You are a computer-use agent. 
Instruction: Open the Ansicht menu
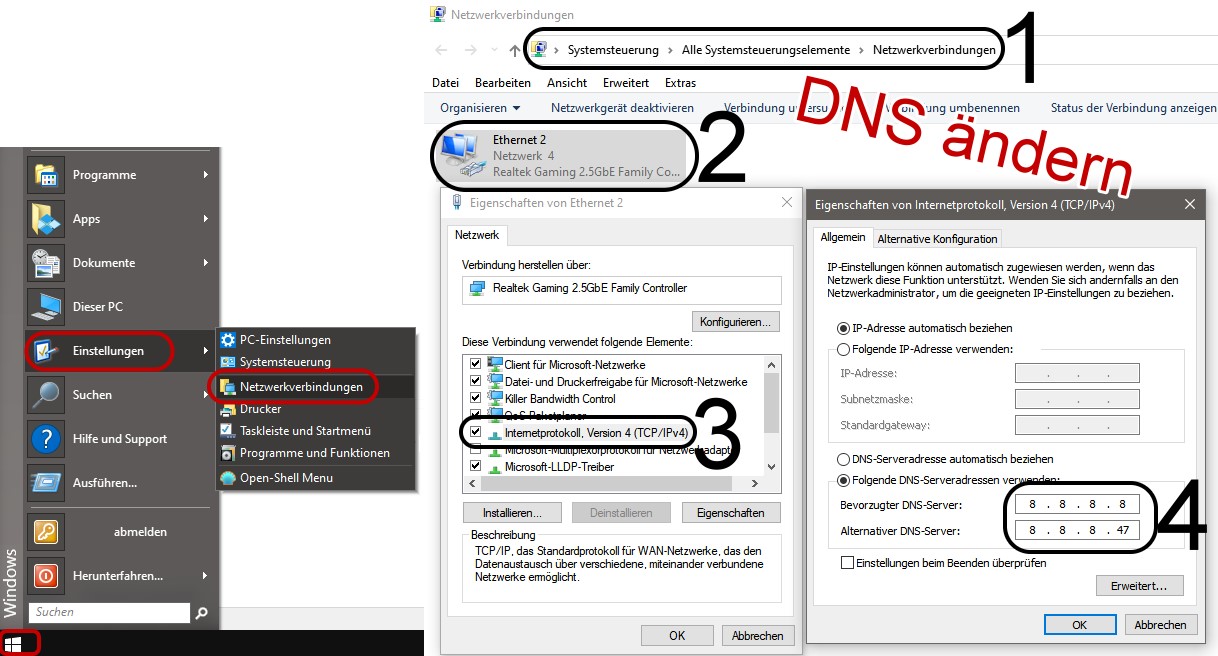[567, 83]
